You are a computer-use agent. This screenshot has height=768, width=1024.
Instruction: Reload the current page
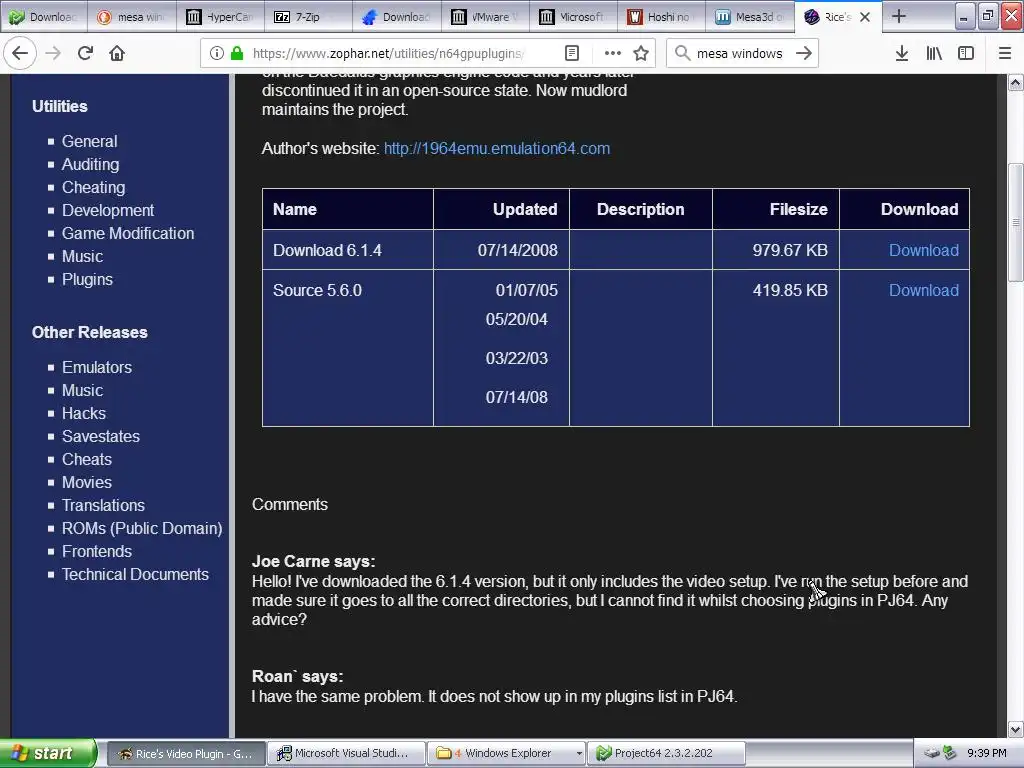coord(85,53)
